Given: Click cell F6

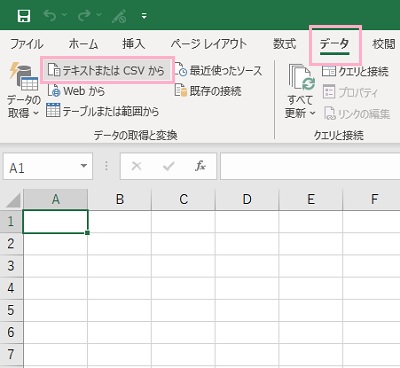Looking at the screenshot, I should 371,332.
